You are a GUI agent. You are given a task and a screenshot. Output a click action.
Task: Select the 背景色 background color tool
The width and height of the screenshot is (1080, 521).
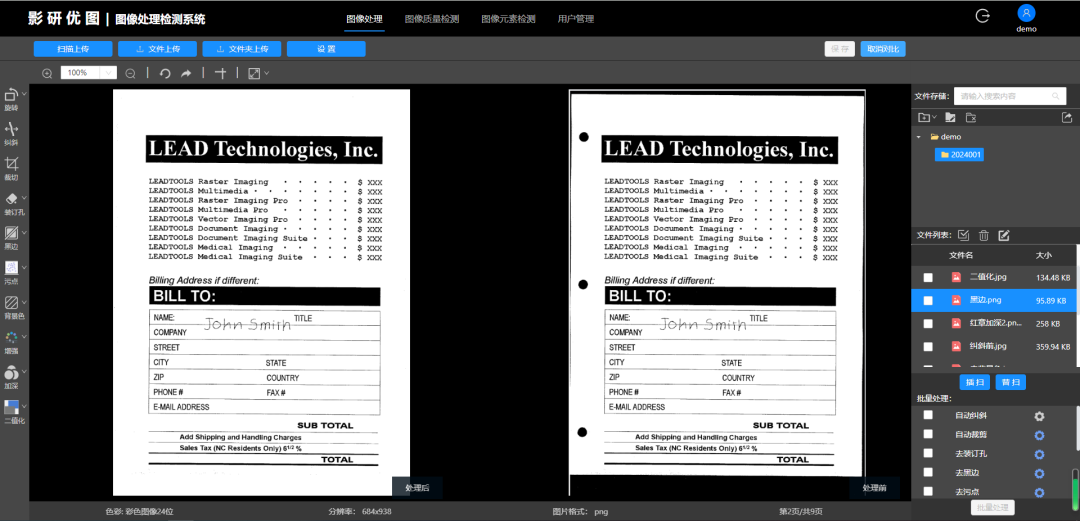11,303
